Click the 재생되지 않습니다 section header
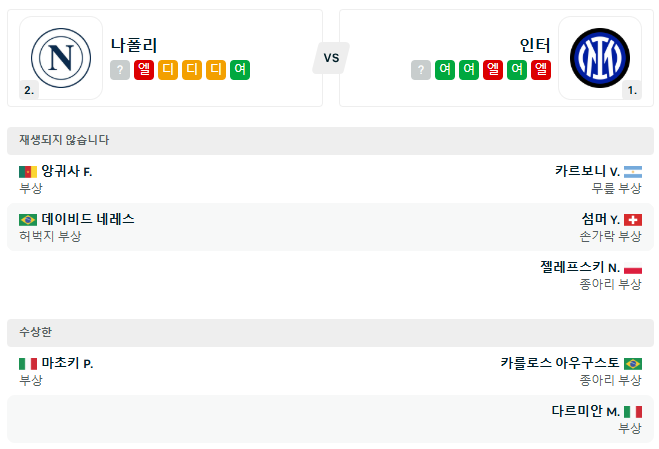Image resolution: width=659 pixels, height=449 pixels. pos(330,140)
